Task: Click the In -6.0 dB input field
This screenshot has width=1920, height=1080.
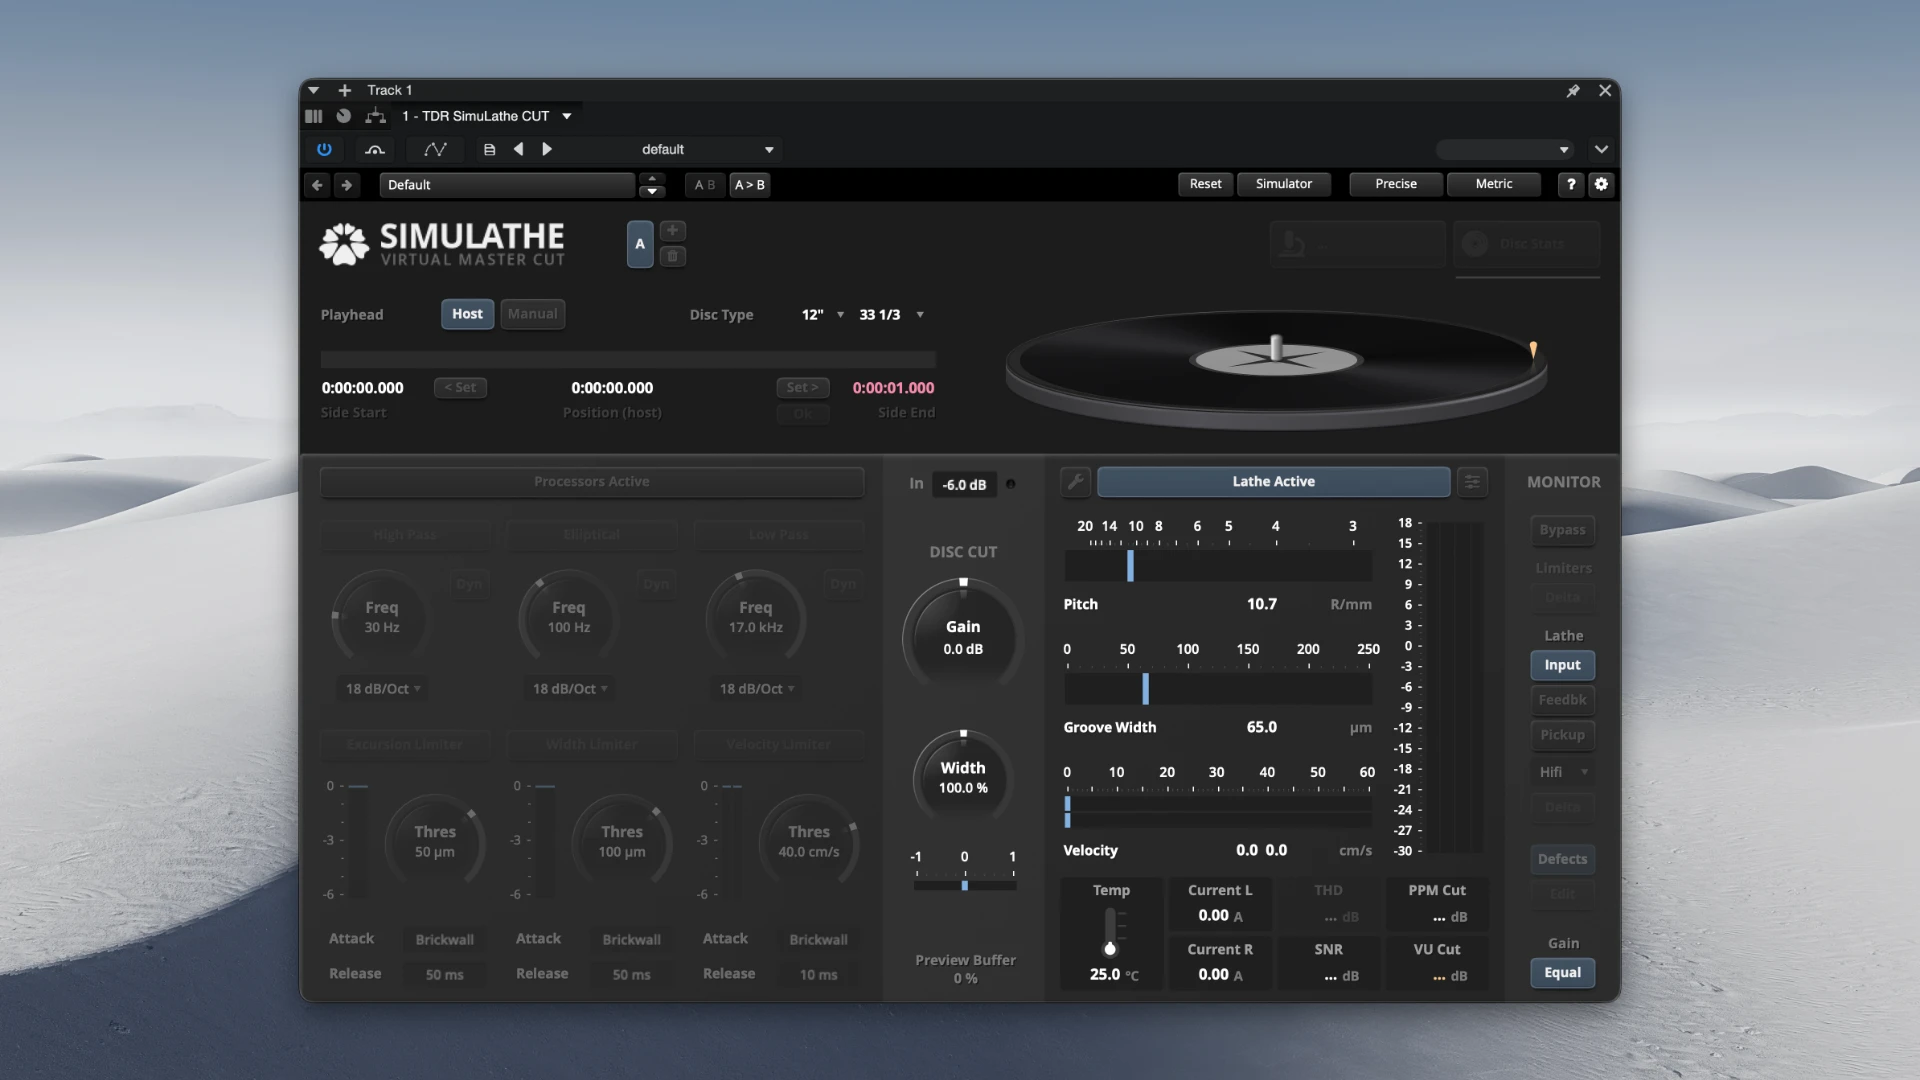Action: (964, 485)
